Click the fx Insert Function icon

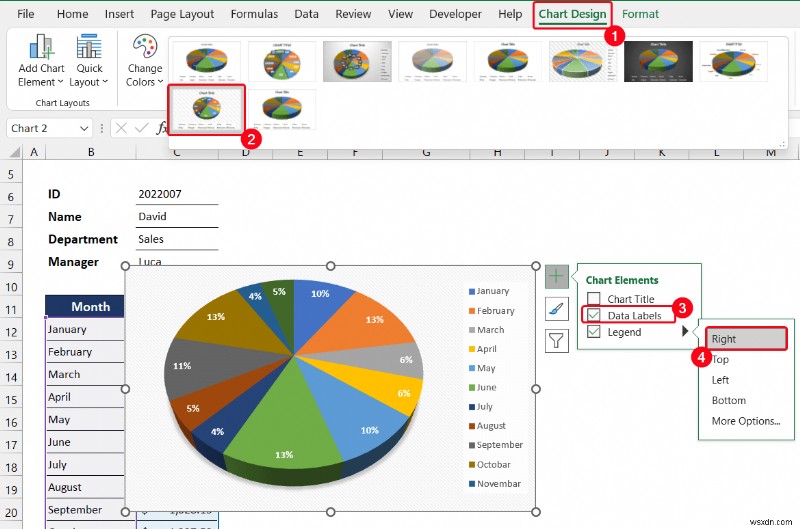tap(161, 128)
